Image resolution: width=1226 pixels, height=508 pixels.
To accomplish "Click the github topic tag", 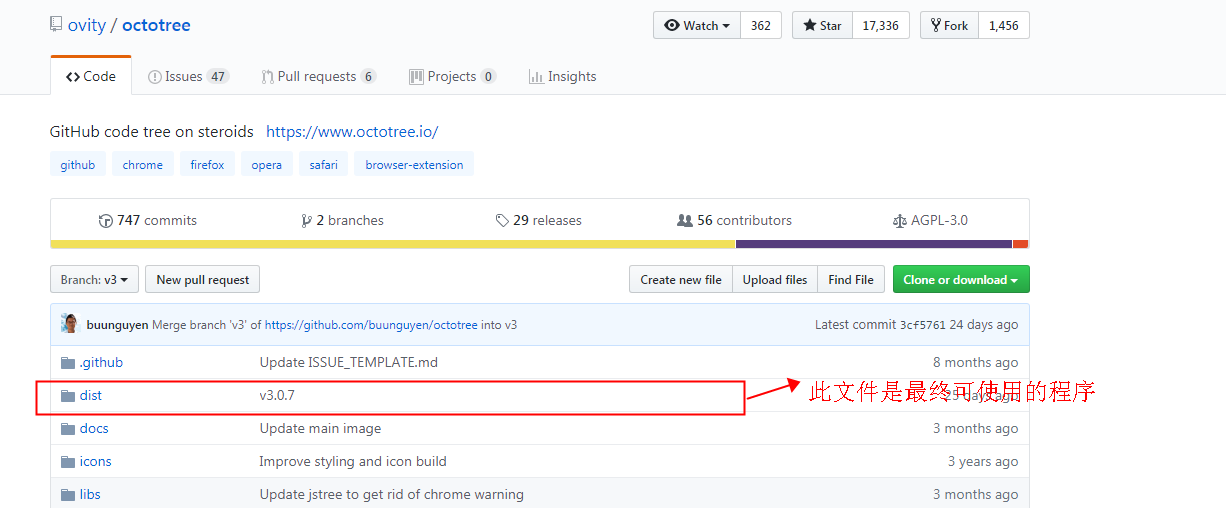I will (x=77, y=165).
